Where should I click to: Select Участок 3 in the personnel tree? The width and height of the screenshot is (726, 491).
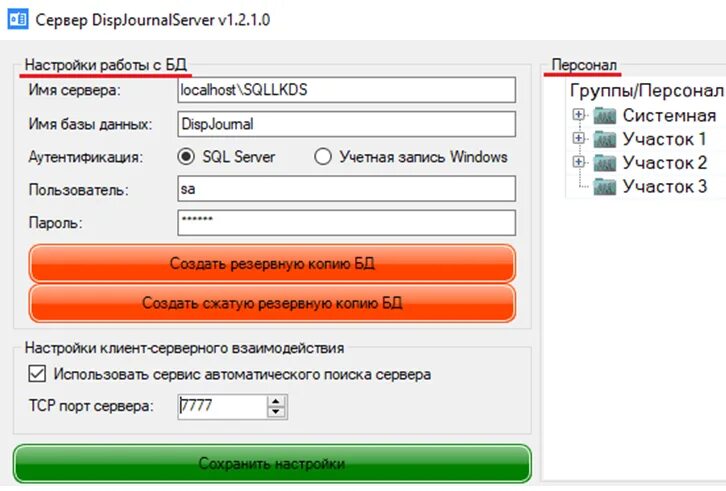click(x=665, y=186)
